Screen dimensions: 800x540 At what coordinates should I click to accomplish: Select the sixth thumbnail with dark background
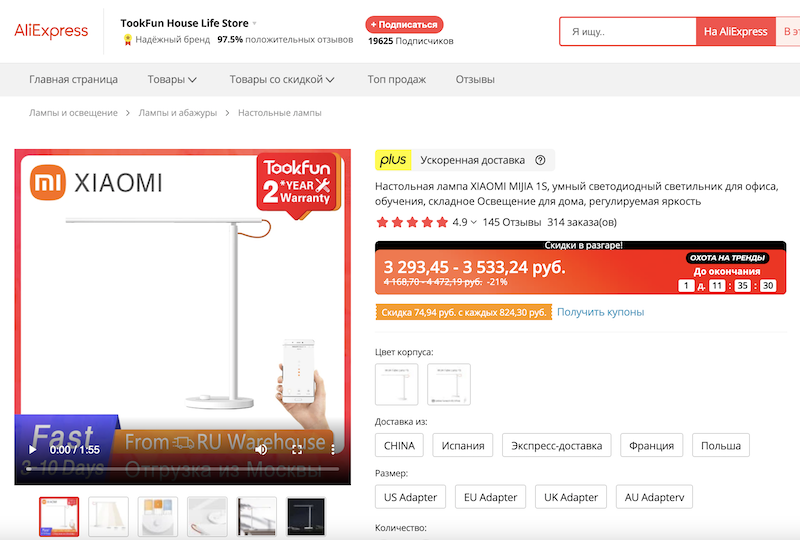[x=306, y=517]
